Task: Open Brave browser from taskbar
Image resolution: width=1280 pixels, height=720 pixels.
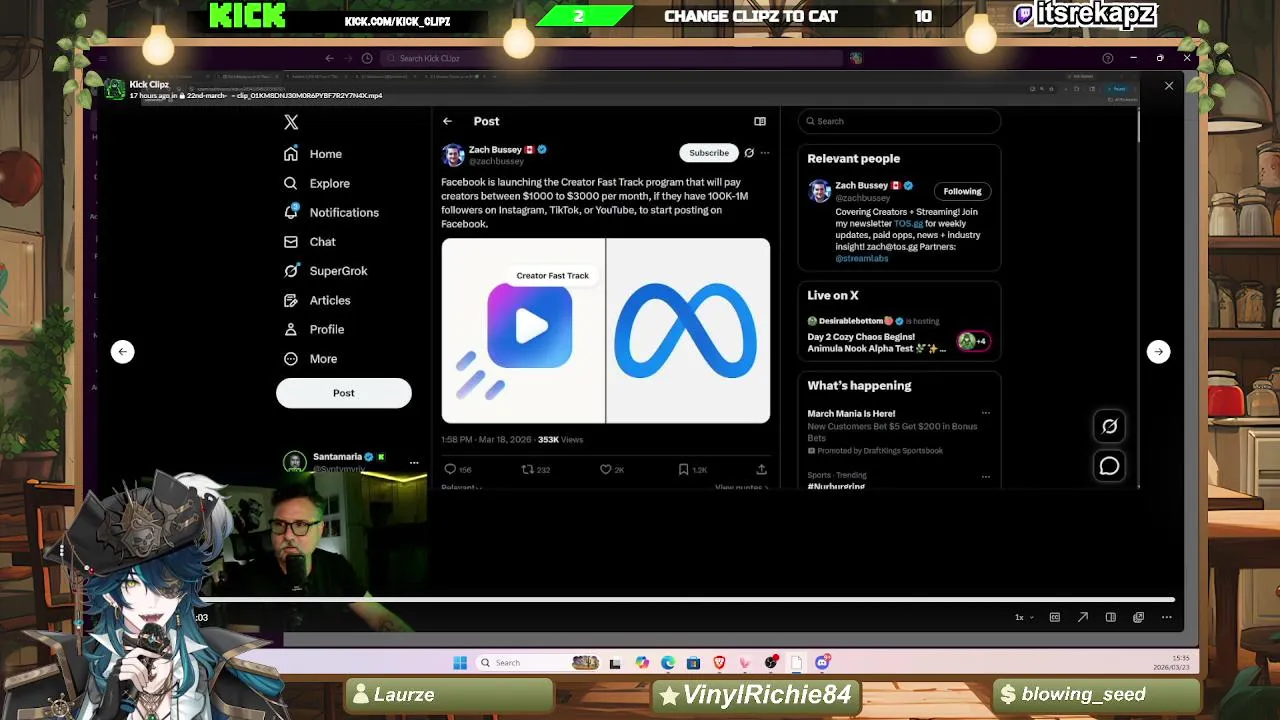Action: (719, 662)
